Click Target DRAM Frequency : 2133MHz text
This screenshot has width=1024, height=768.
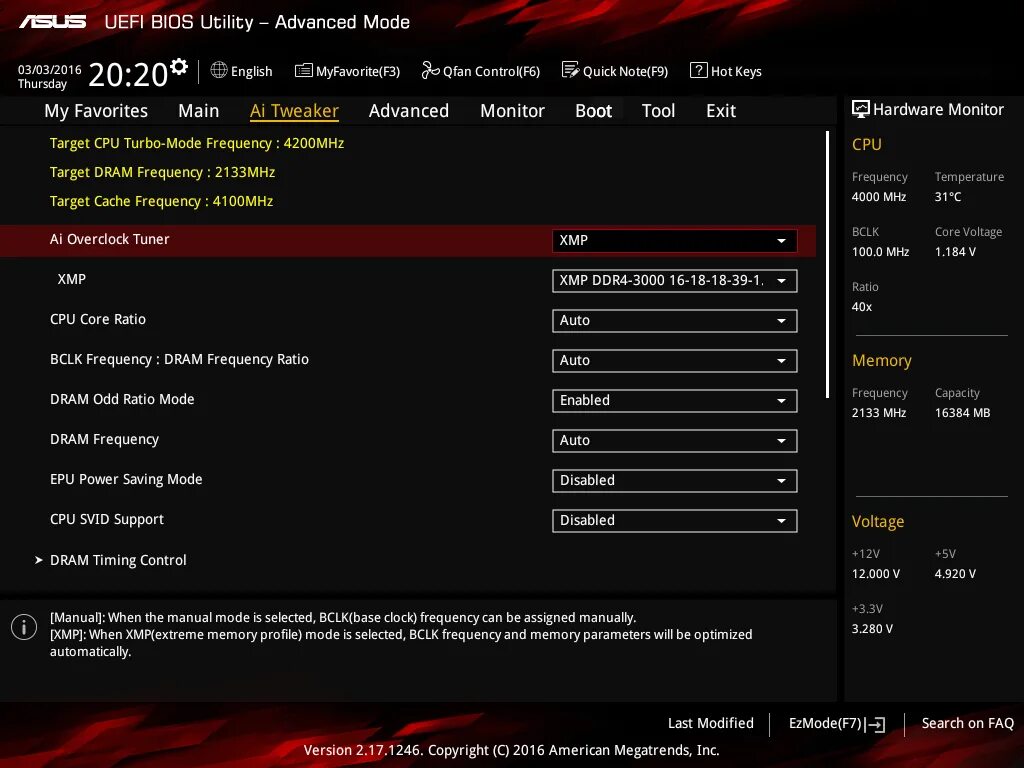pyautogui.click(x=162, y=172)
